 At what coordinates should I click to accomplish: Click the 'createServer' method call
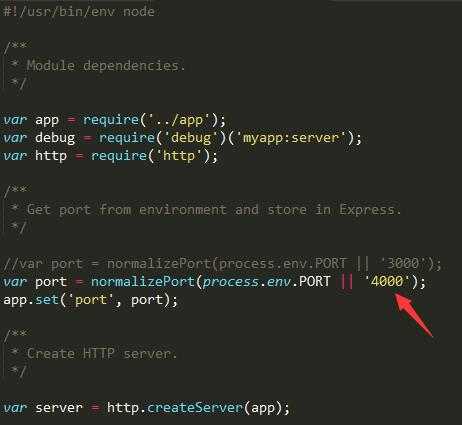(x=195, y=408)
